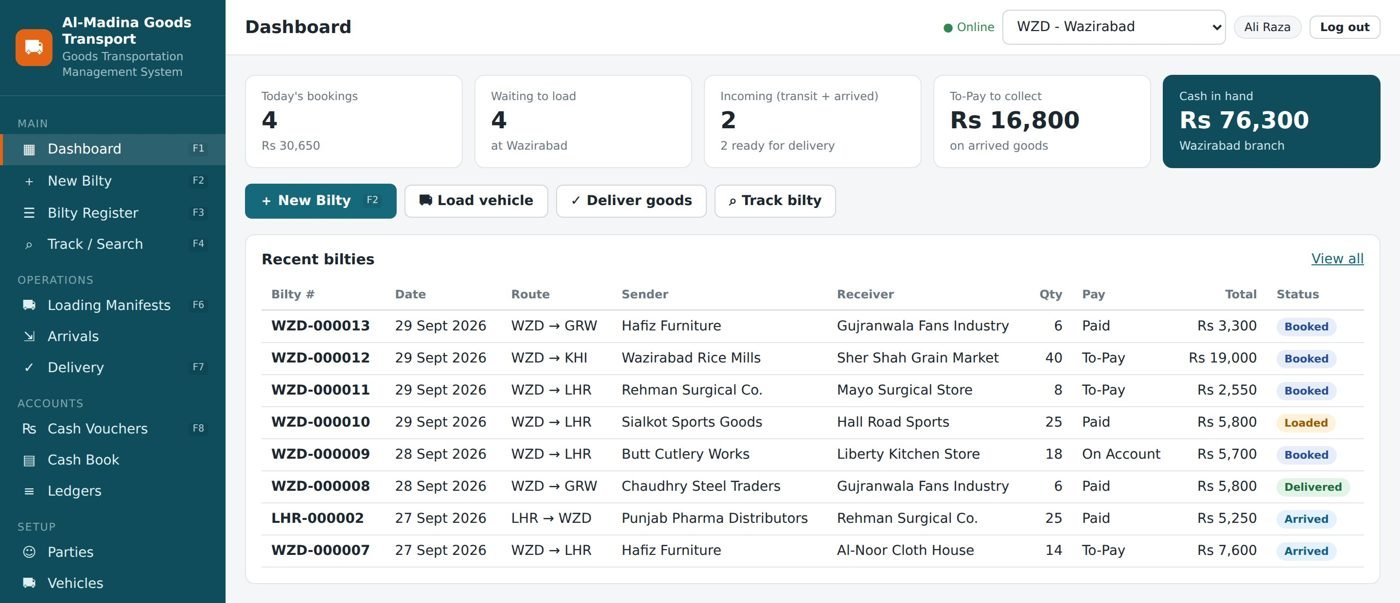Click bilty number LHR-000002
The image size is (1400, 603).
click(317, 518)
